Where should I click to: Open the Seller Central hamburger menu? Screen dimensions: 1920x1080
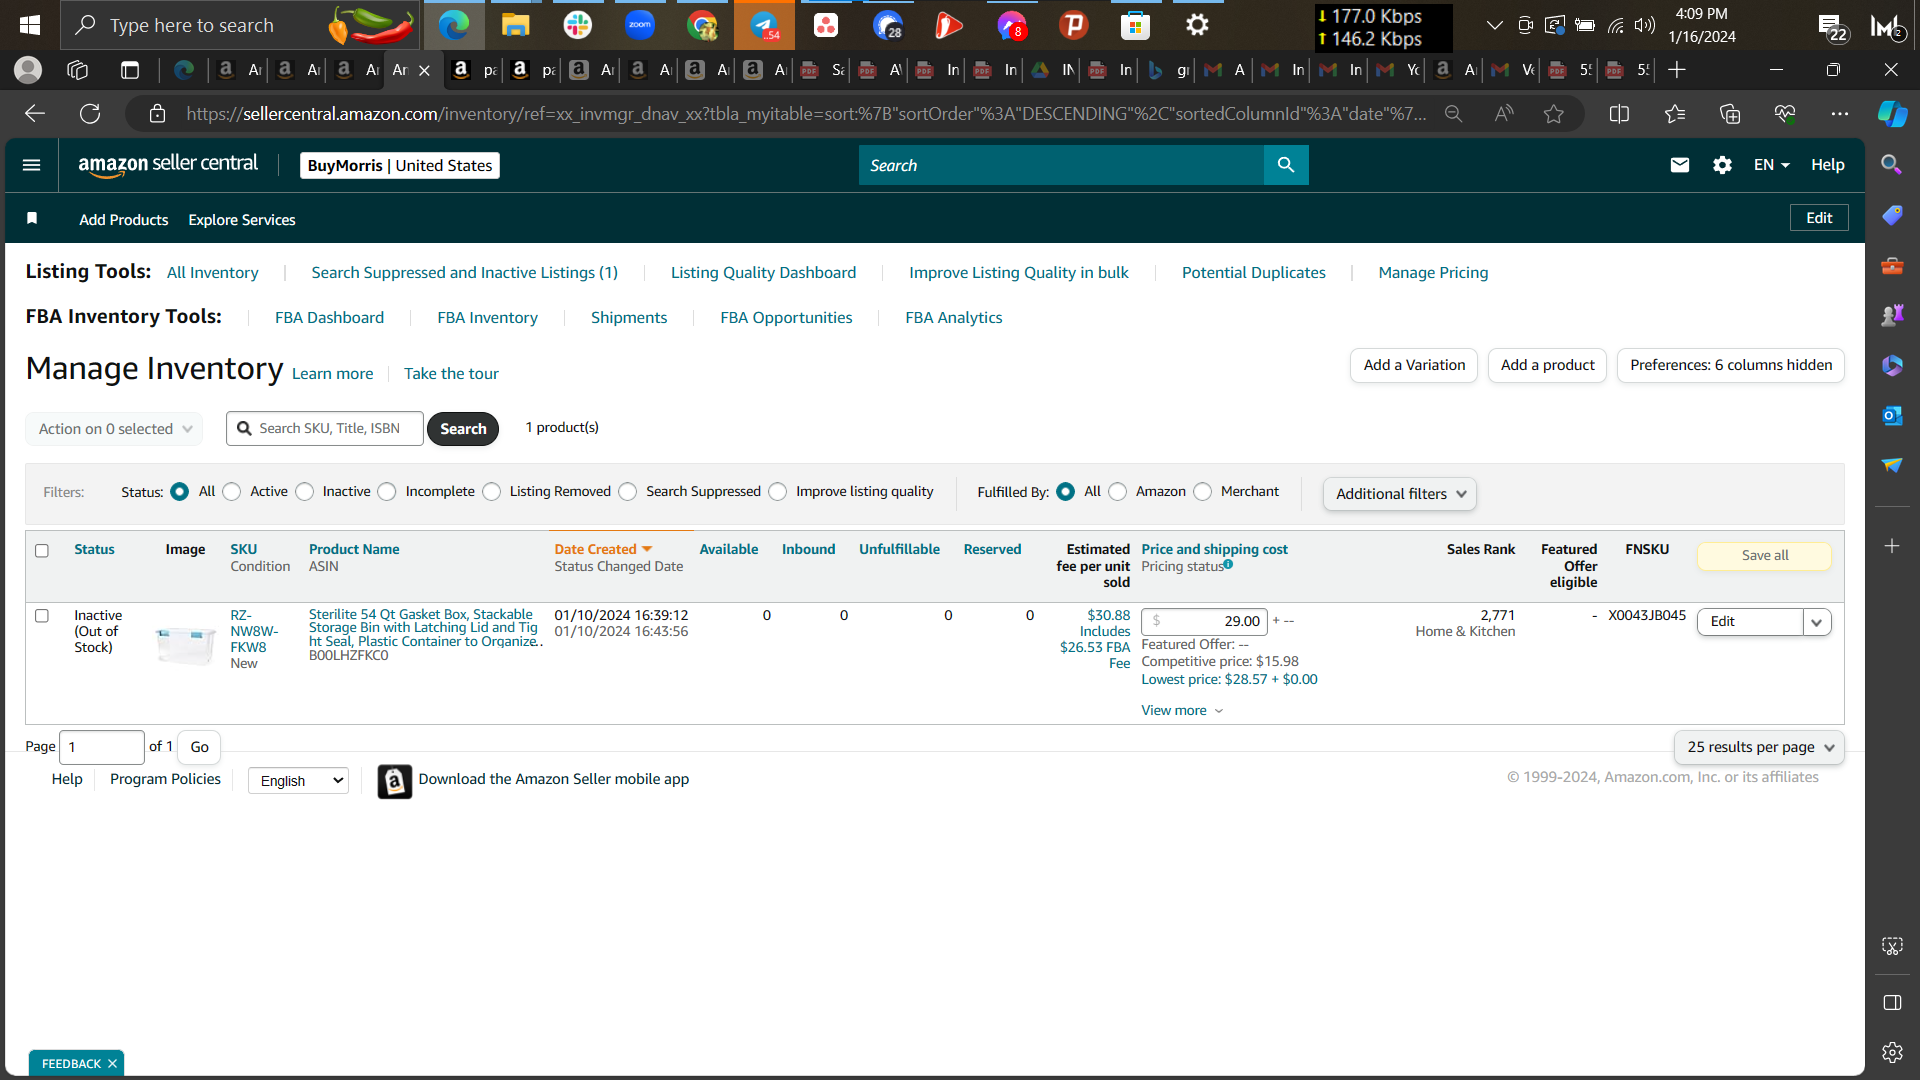[x=32, y=165]
